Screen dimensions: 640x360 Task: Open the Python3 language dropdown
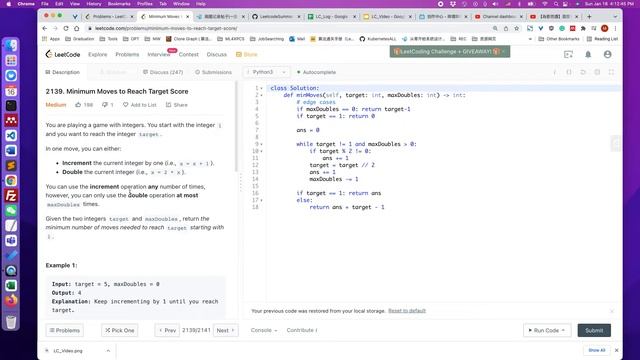[267, 72]
